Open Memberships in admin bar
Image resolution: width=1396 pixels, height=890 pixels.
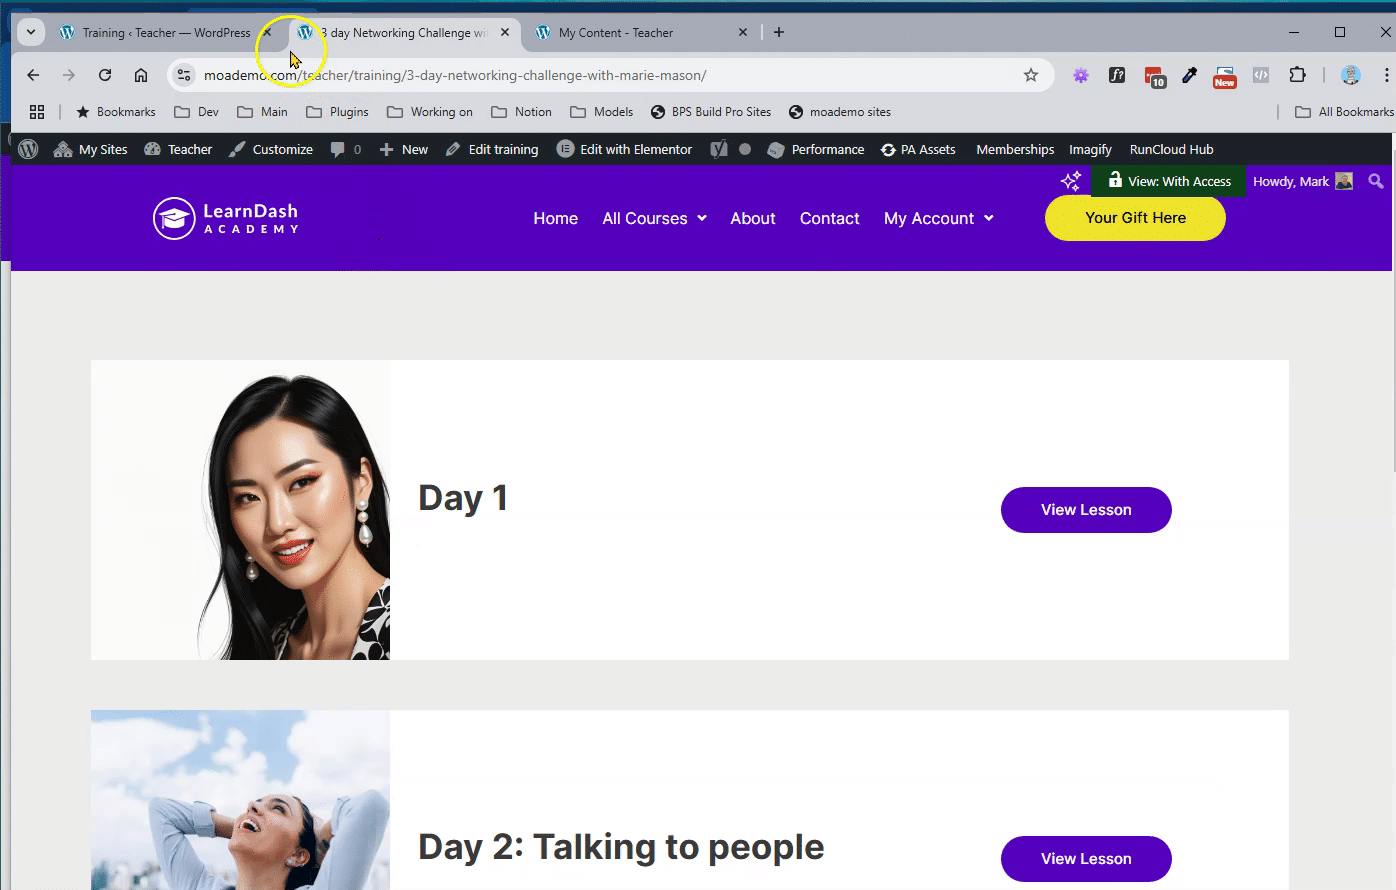(x=1015, y=149)
